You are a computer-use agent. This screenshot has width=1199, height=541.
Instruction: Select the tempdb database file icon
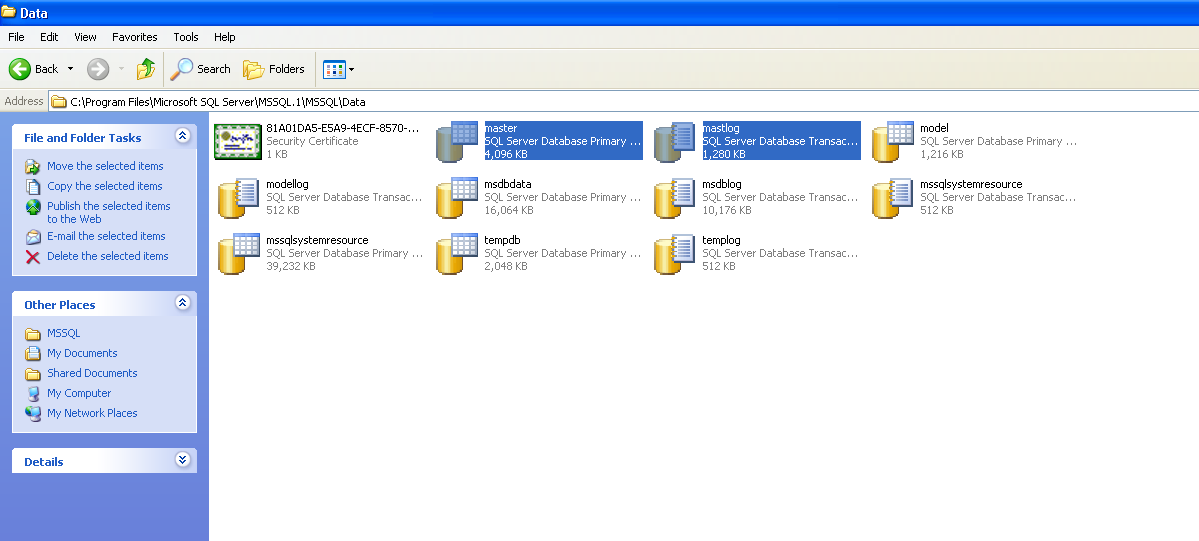pyautogui.click(x=457, y=253)
